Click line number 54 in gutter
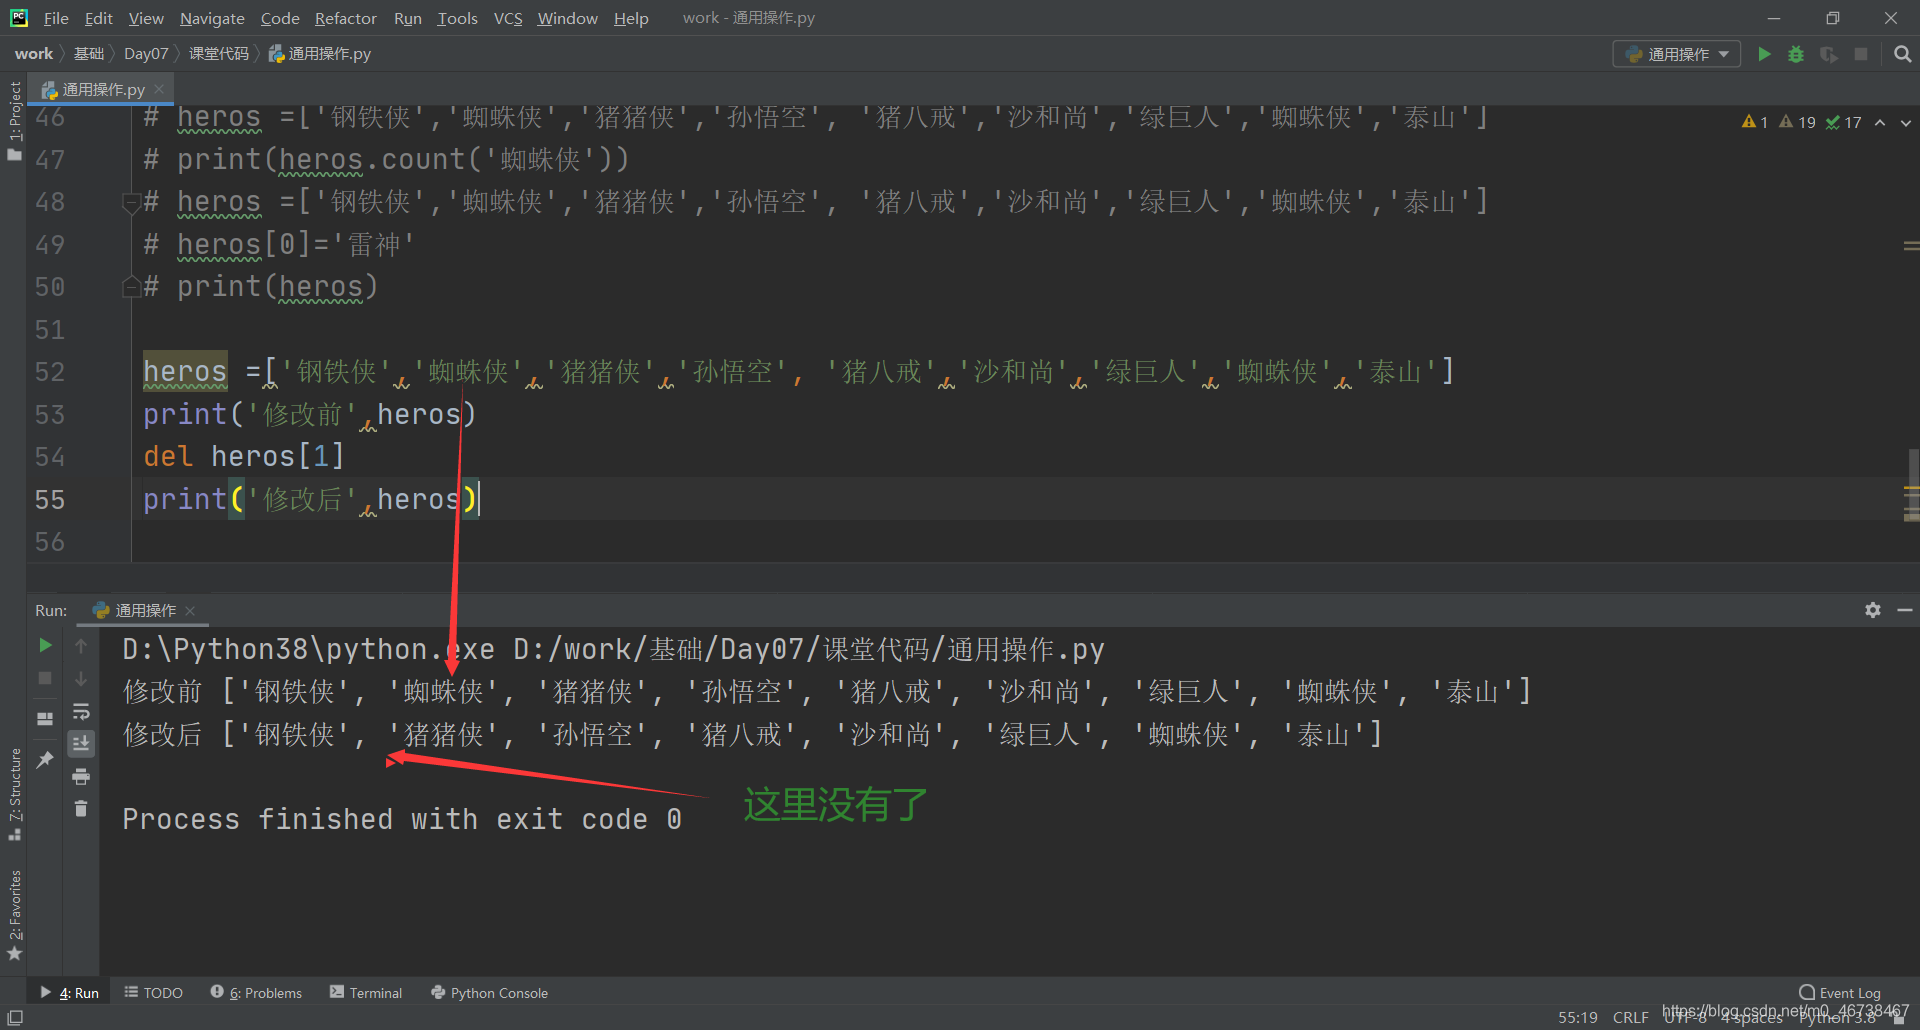The image size is (1920, 1030). 50,457
